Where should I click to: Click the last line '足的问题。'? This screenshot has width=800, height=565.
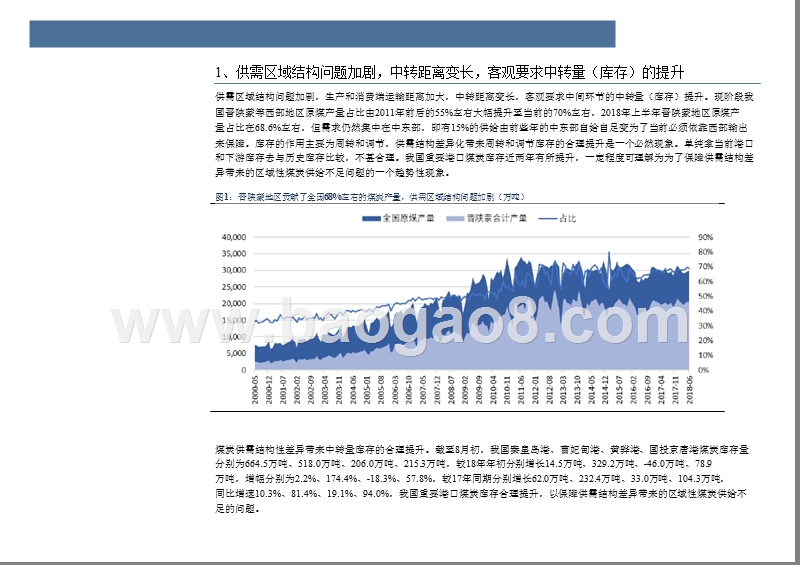(238, 508)
